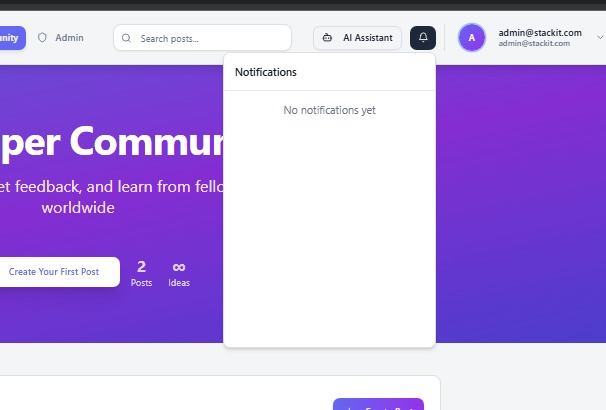Click the purple A avatar circle
This screenshot has width=606, height=410.
(472, 38)
